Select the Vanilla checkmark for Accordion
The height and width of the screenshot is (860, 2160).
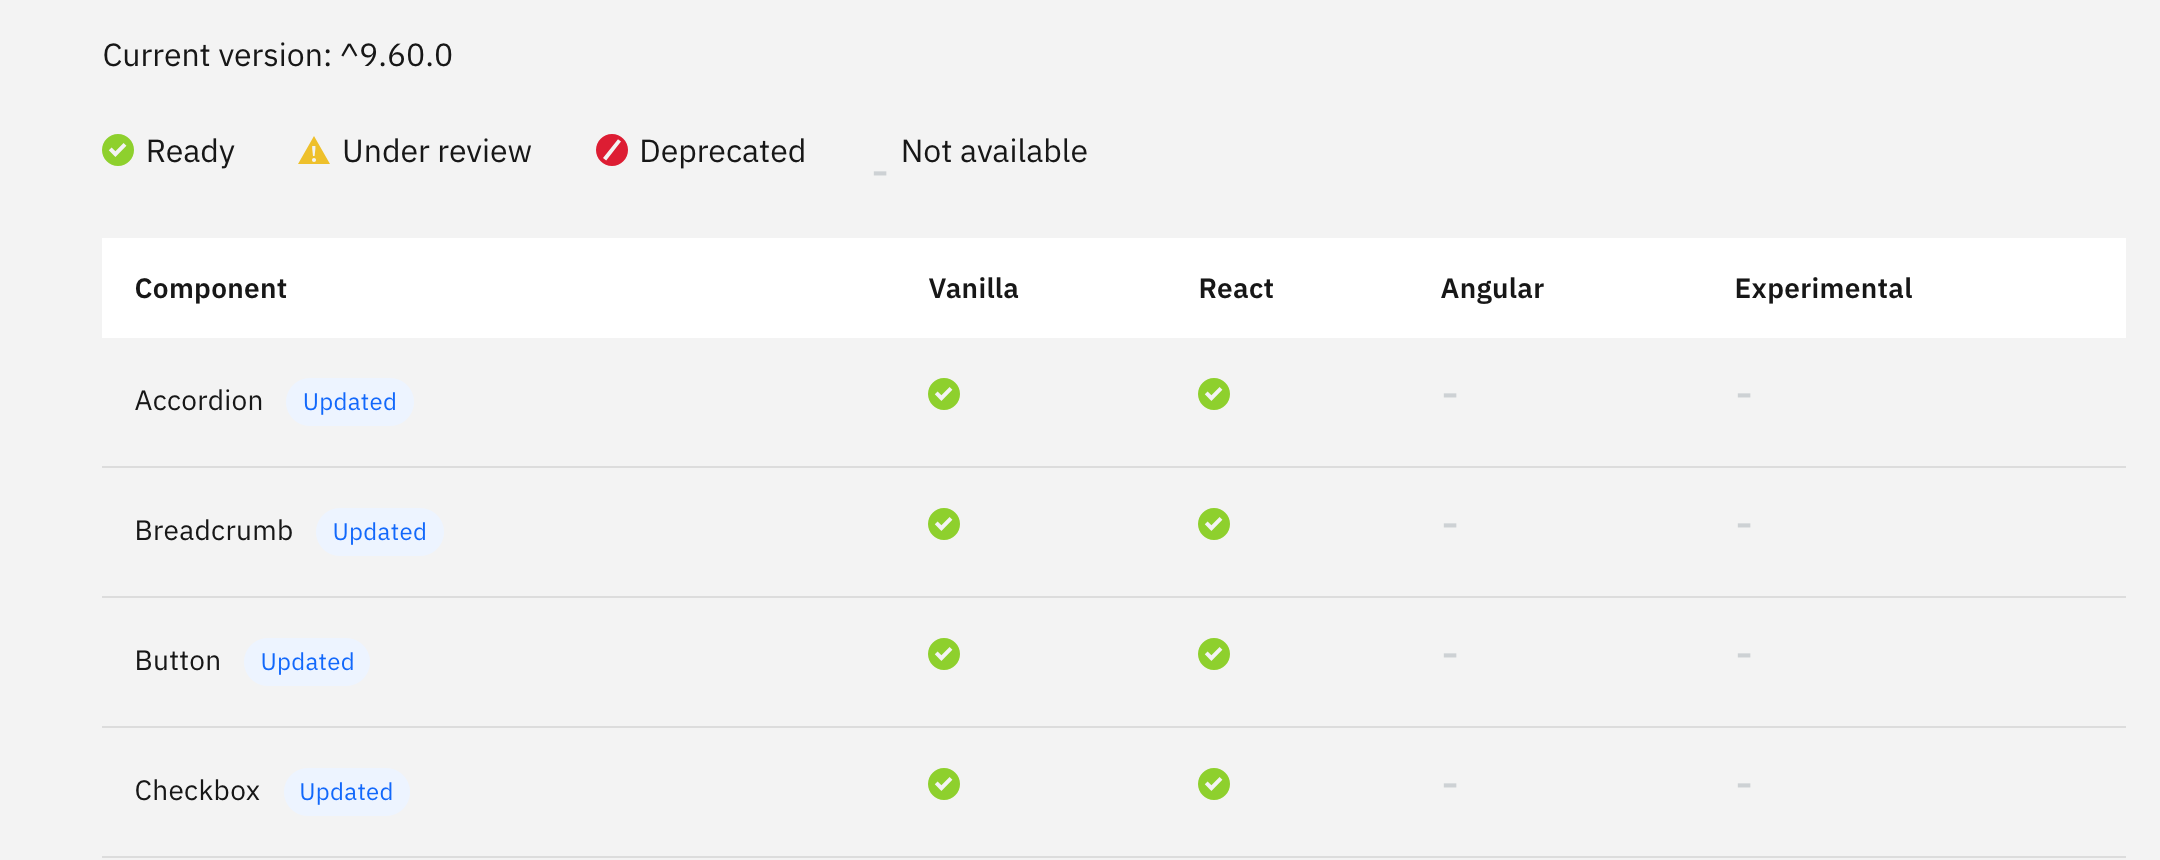943,394
